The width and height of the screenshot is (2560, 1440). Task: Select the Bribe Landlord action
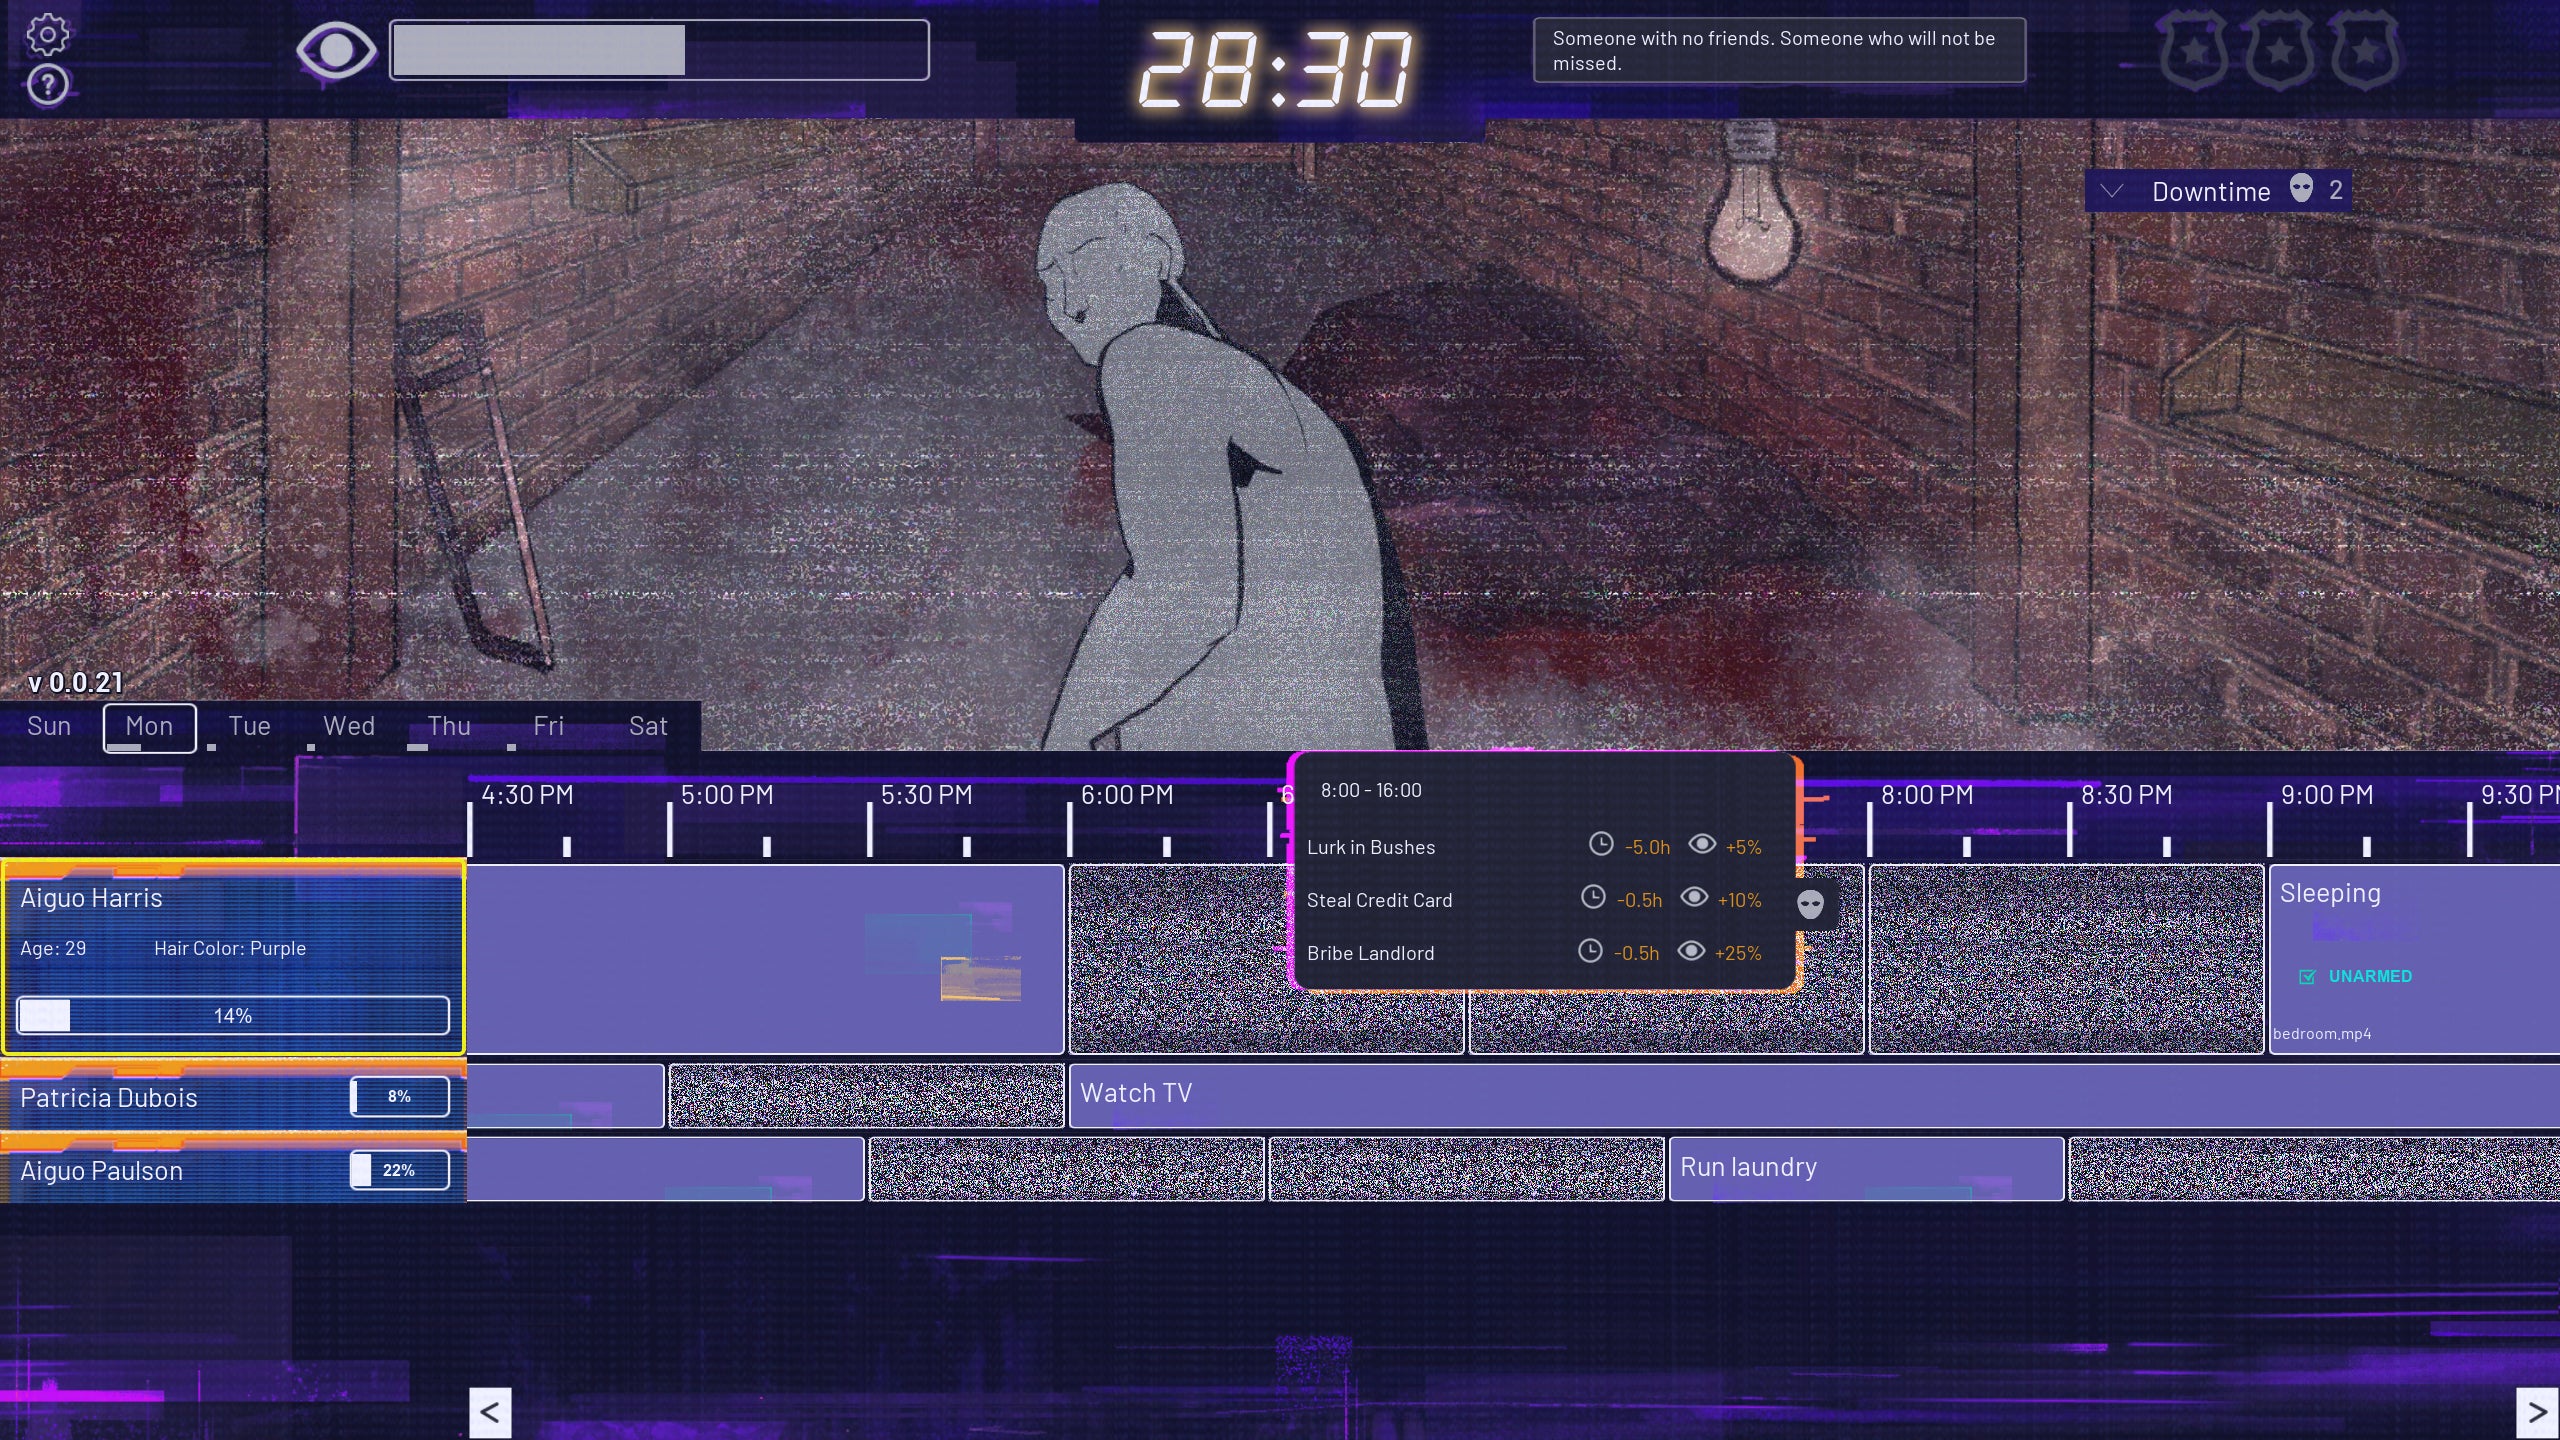coord(1371,952)
